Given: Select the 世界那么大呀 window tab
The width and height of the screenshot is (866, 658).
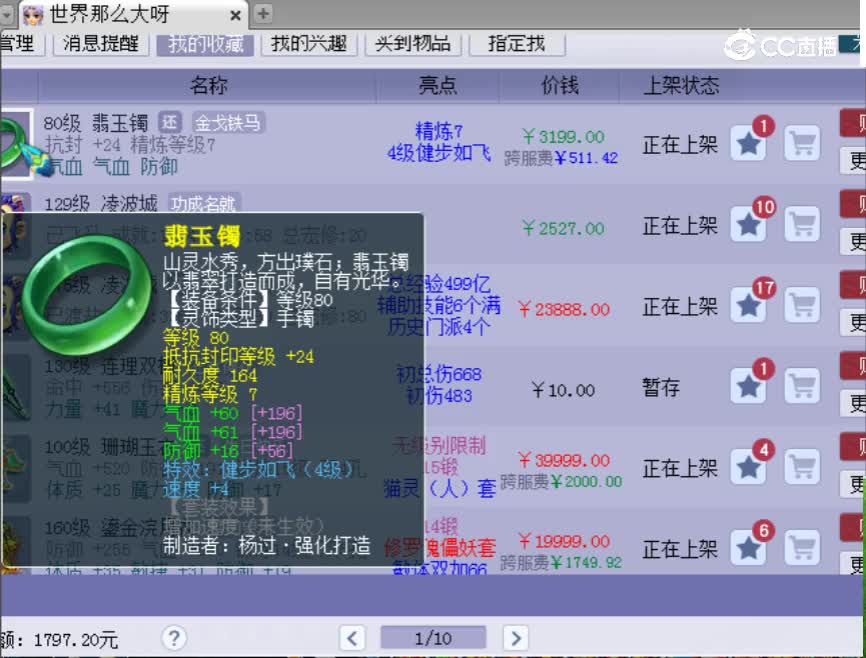Looking at the screenshot, I should coord(135,14).
